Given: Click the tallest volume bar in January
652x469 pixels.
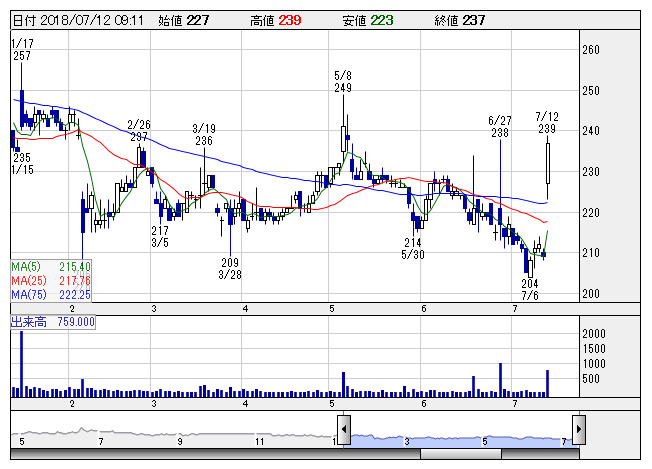Looking at the screenshot, I should tap(21, 364).
